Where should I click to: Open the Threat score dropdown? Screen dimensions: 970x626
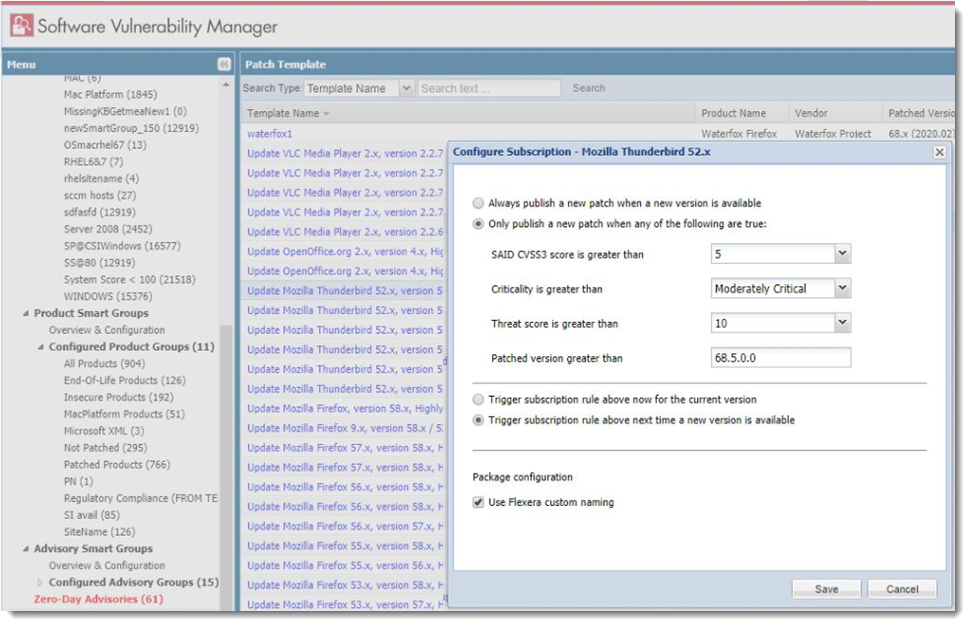pyautogui.click(x=842, y=323)
